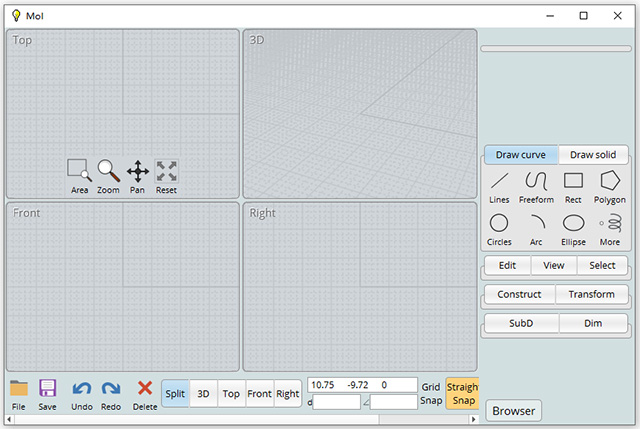Activate the Circles tool
Image resolution: width=640 pixels, height=429 pixels.
coord(499,227)
